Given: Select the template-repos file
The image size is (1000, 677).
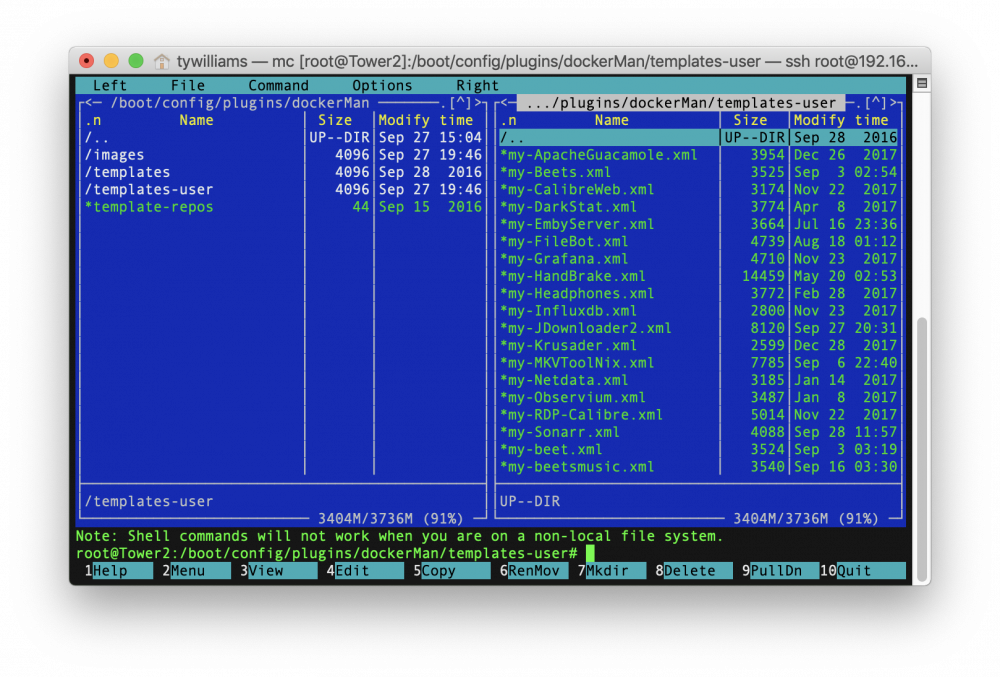Looking at the screenshot, I should tap(283, 207).
